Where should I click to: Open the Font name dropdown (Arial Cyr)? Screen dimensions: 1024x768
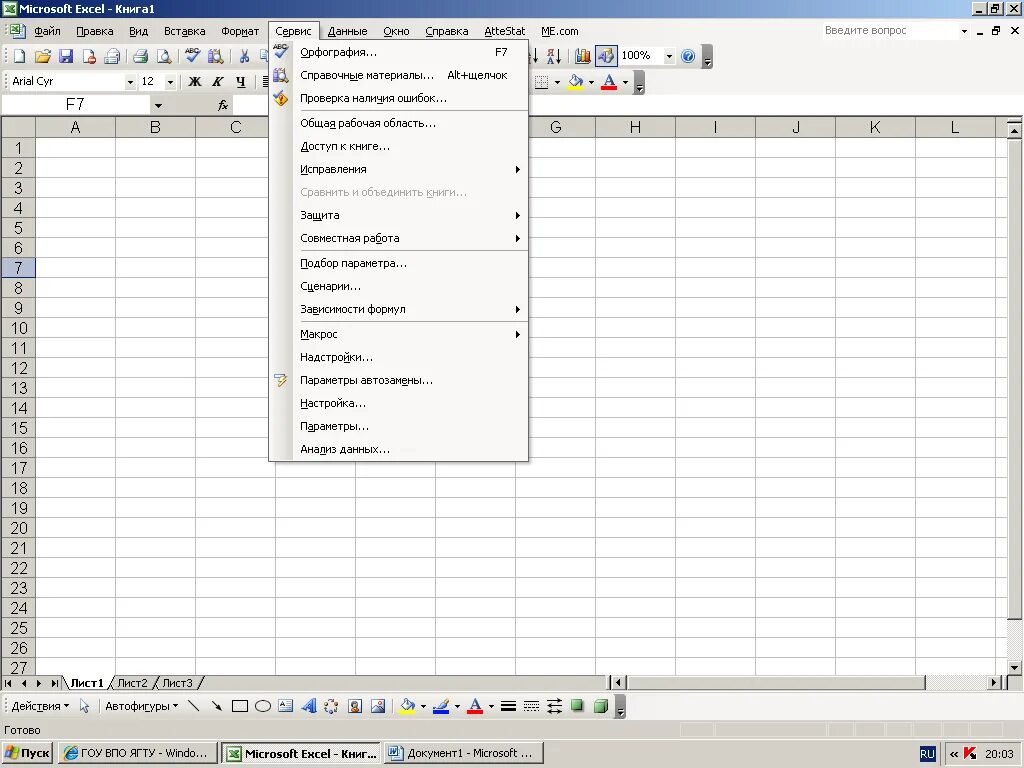pyautogui.click(x=130, y=82)
